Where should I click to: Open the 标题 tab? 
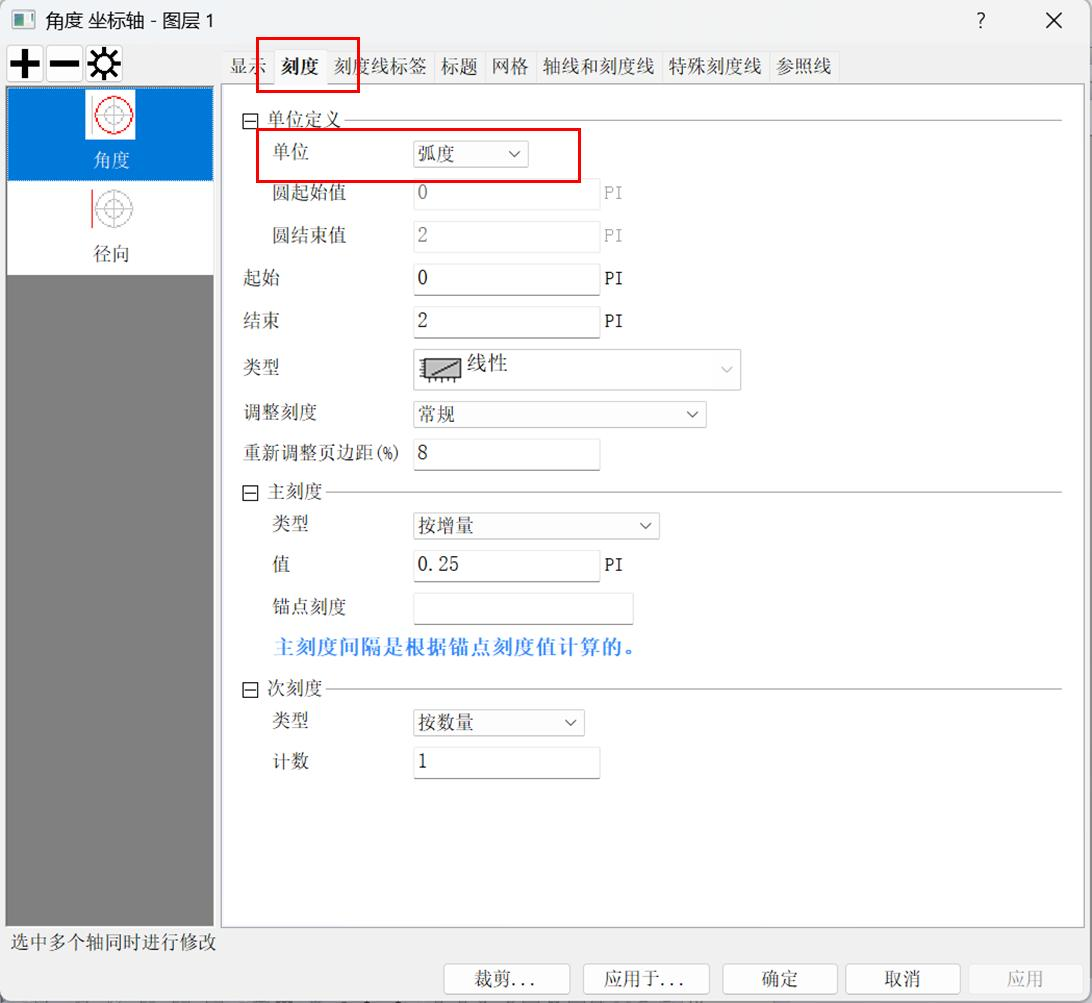pyautogui.click(x=459, y=67)
